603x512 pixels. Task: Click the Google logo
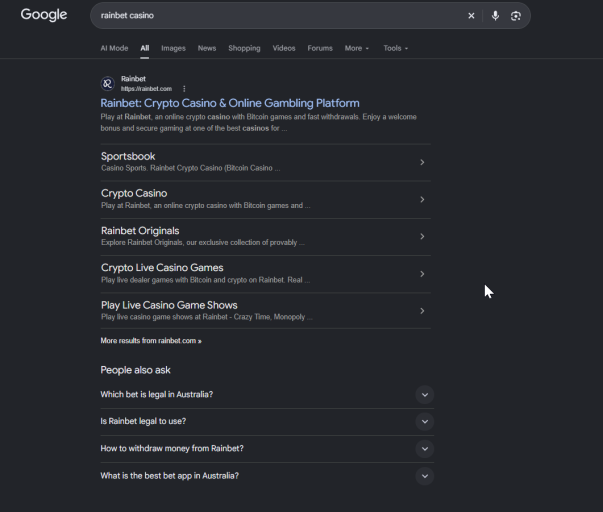click(x=44, y=15)
